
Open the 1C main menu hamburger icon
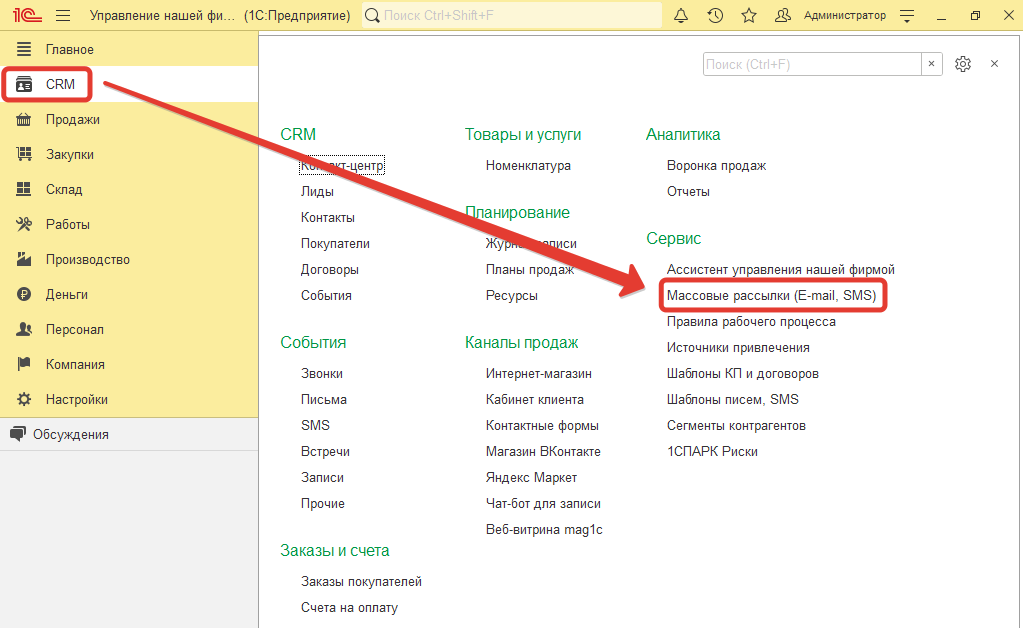coord(63,15)
